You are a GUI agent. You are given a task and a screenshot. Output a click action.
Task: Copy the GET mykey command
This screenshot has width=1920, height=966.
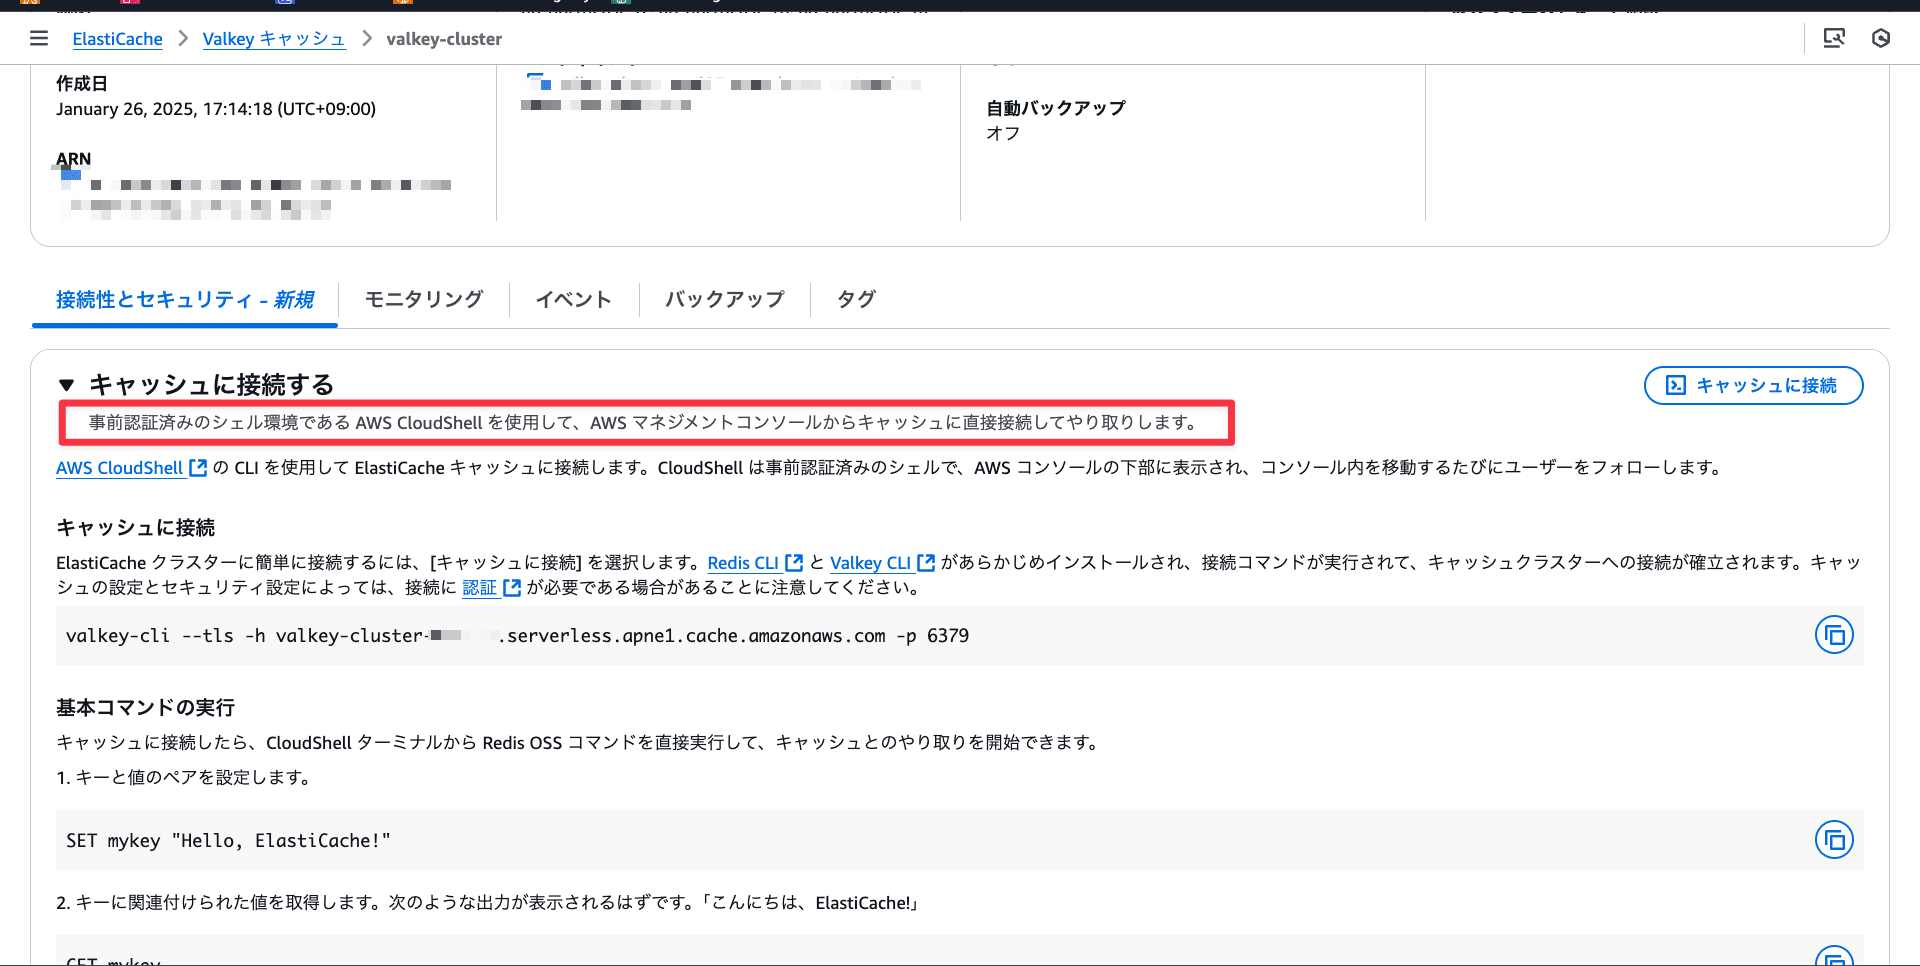pos(1834,957)
